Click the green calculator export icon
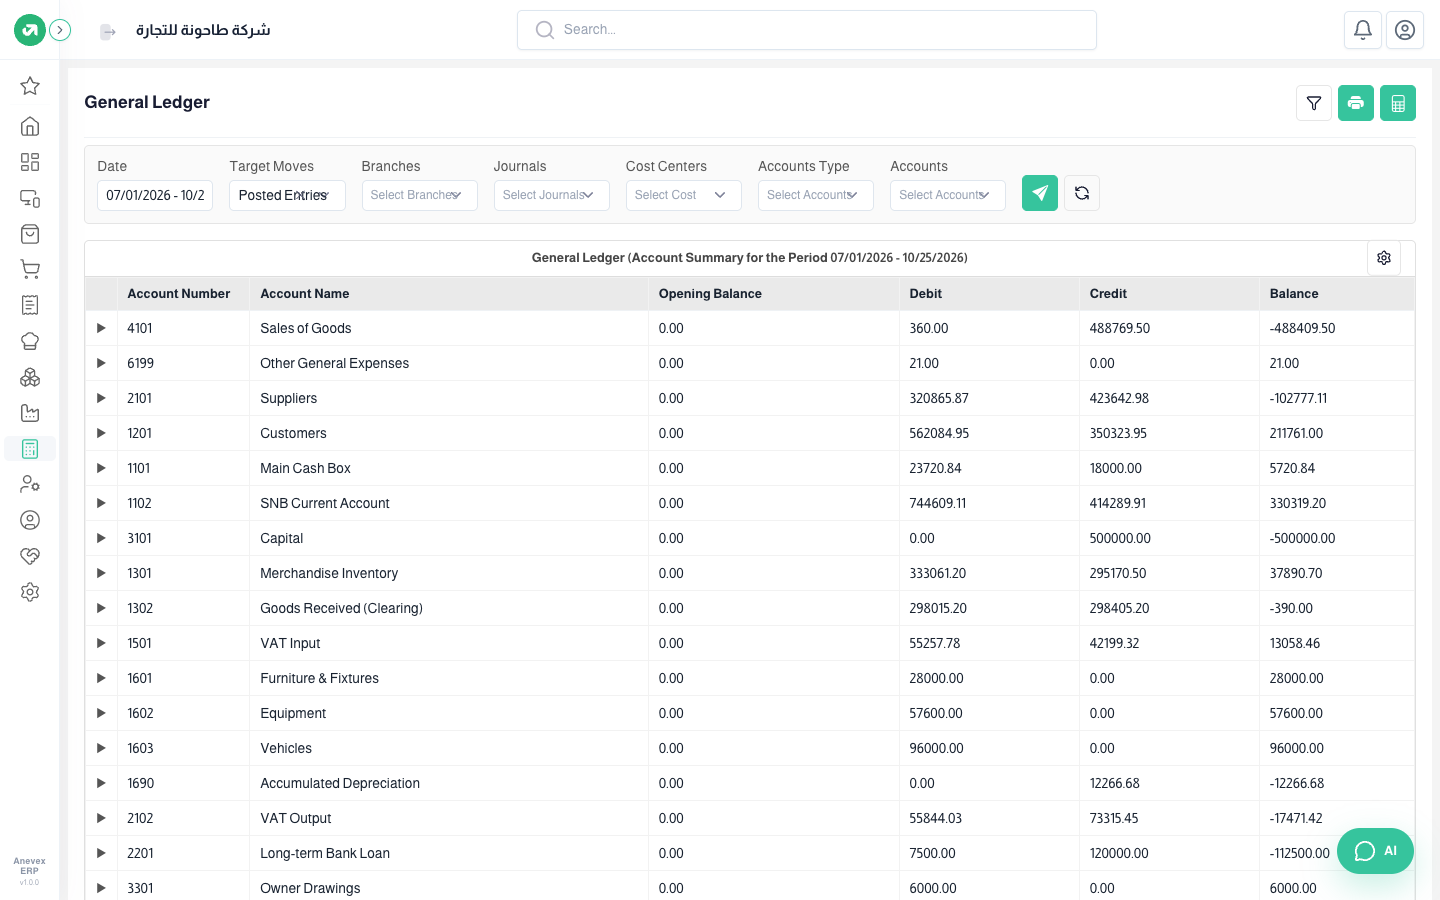The height and width of the screenshot is (900, 1440). 1398,103
